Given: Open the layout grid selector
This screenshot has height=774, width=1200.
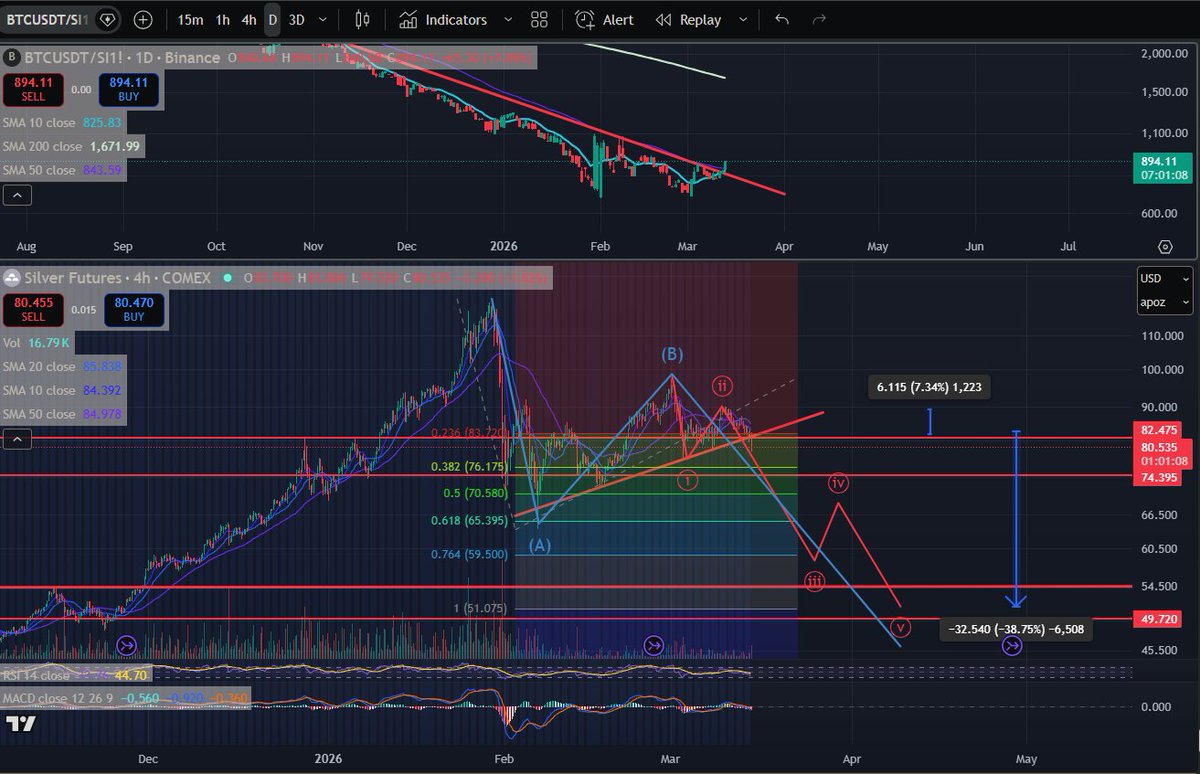Looking at the screenshot, I should tap(539, 19).
